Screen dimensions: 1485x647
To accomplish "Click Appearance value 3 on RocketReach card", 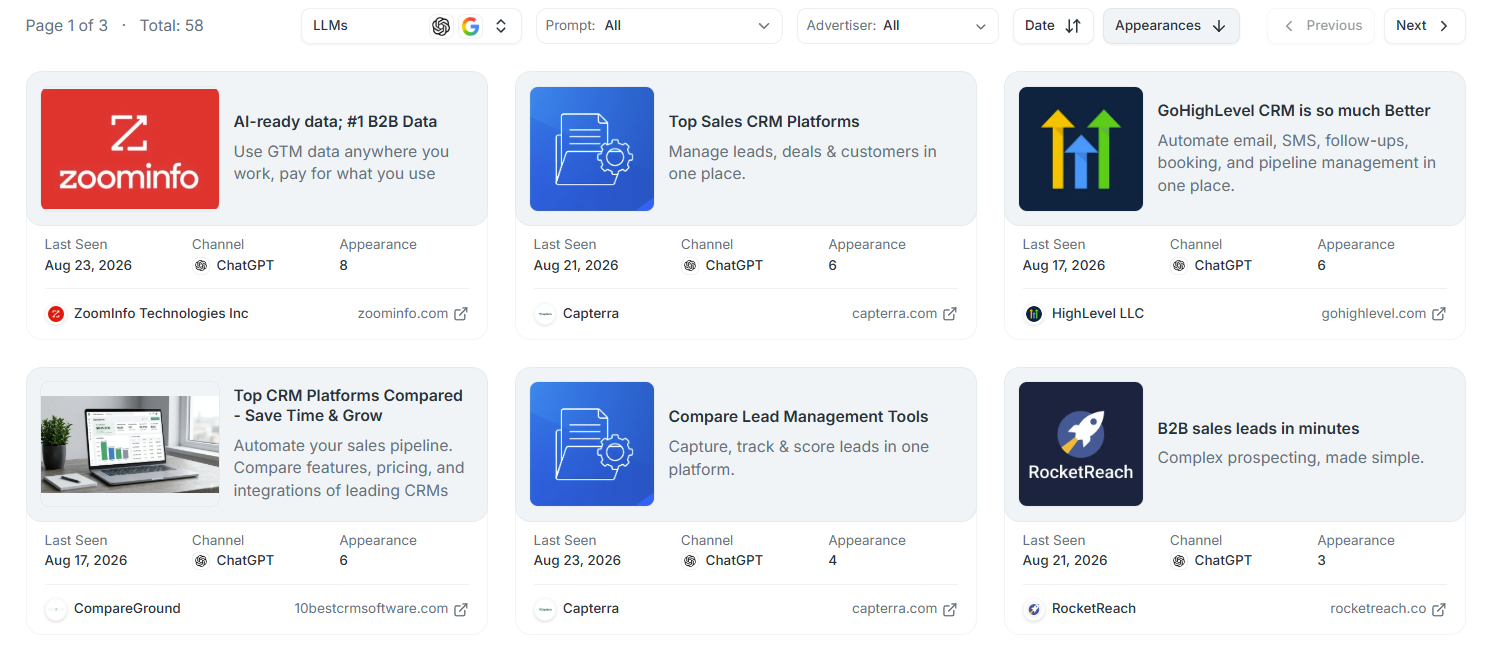I will pos(1322,561).
